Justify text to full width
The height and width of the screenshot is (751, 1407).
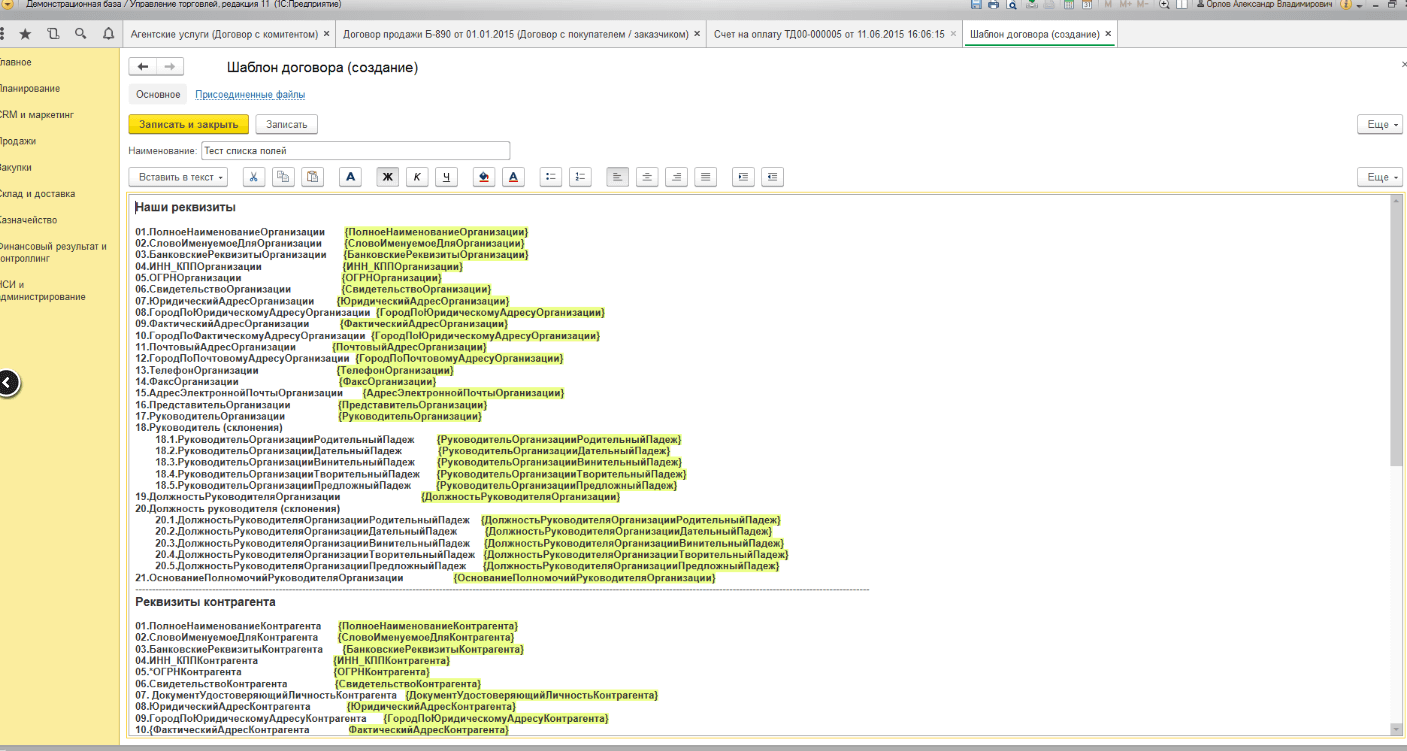tap(706, 177)
